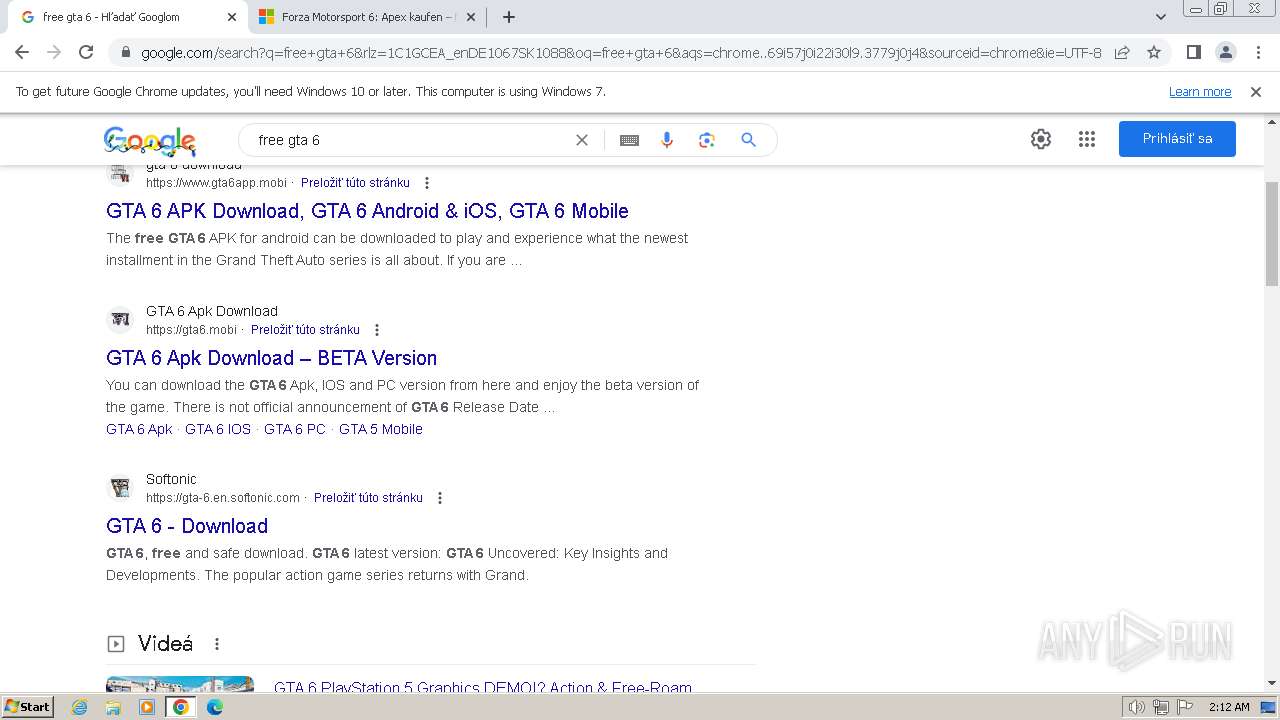Focus the Google search field
The width and height of the screenshot is (1280, 720).
410,140
